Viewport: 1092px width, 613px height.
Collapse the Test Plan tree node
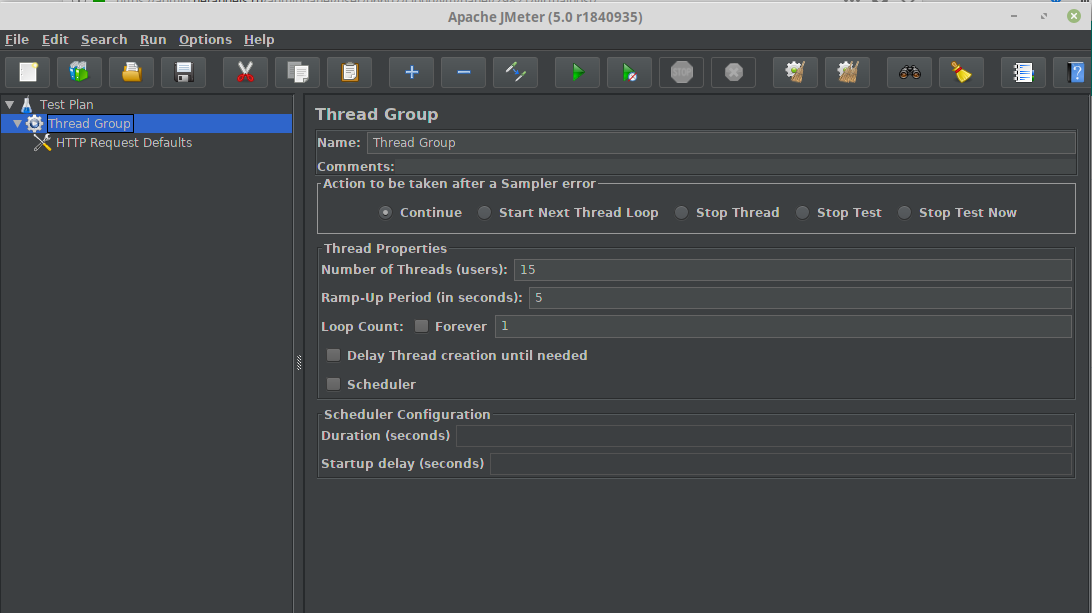click(x=10, y=104)
